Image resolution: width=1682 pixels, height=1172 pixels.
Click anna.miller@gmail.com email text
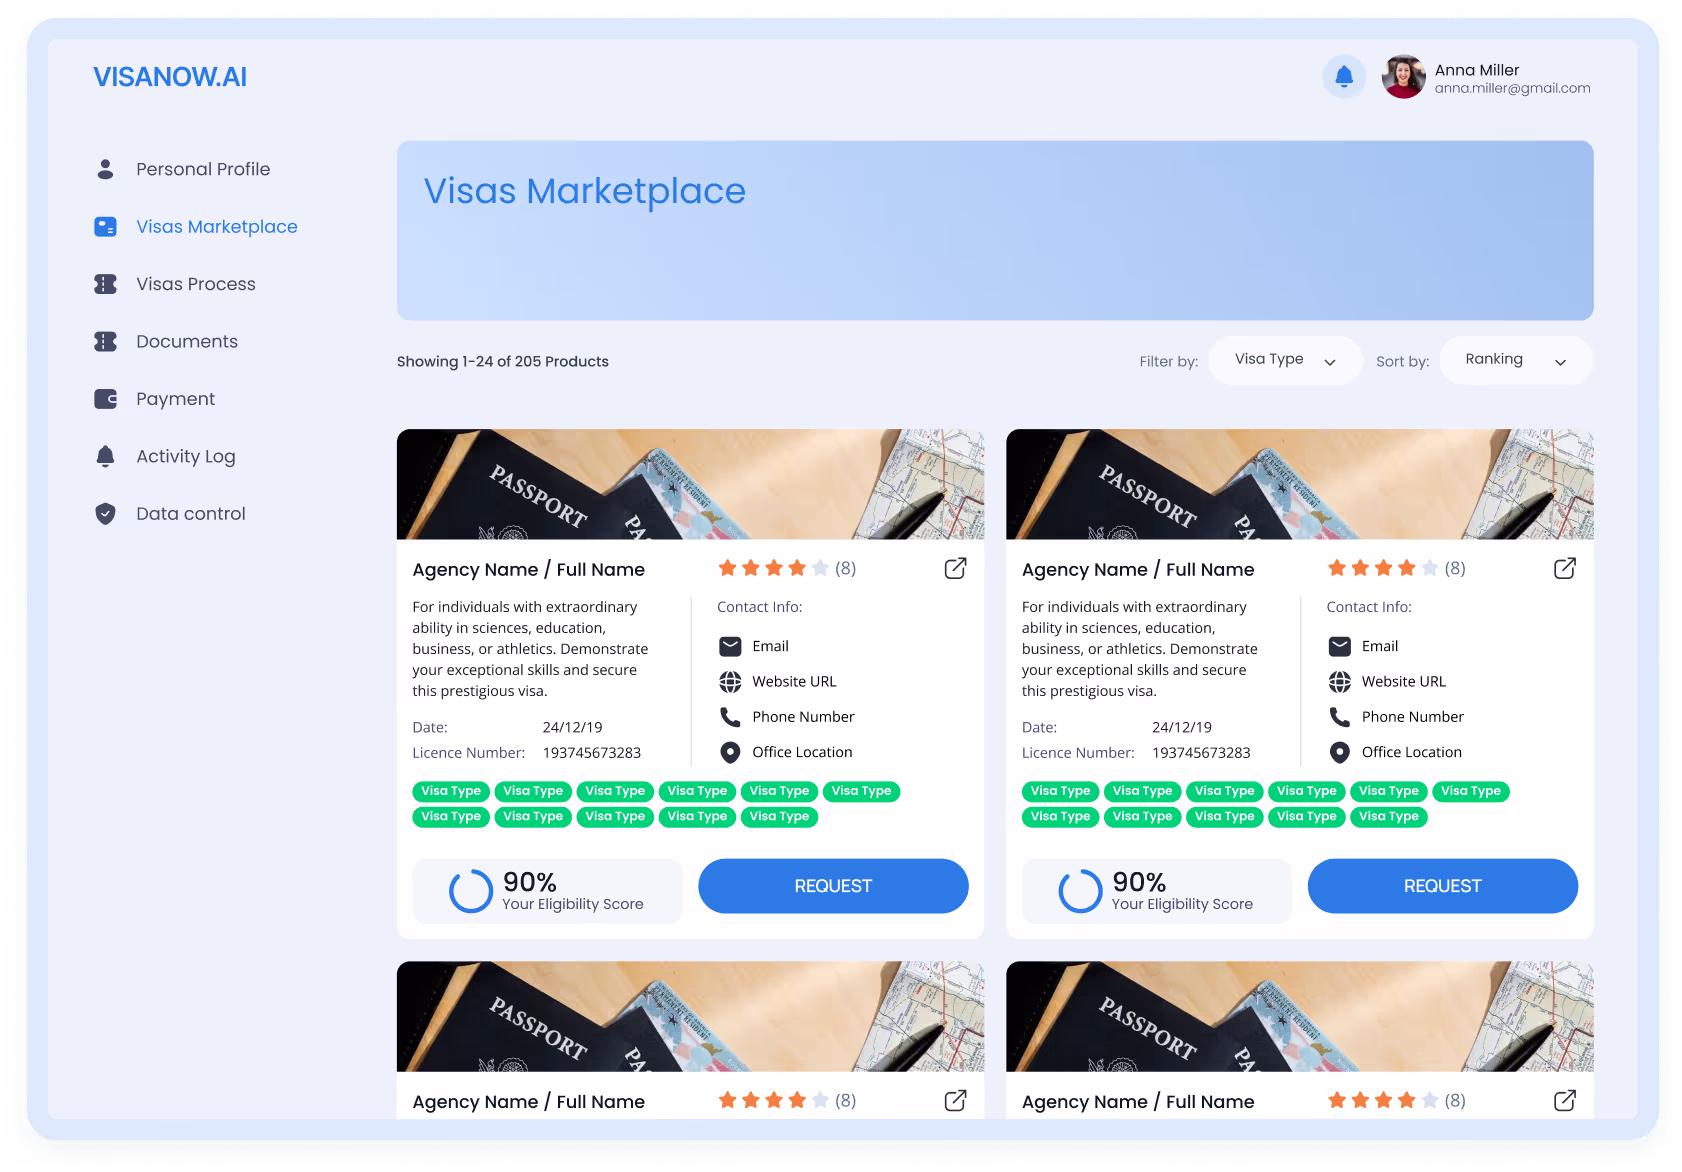click(1512, 88)
